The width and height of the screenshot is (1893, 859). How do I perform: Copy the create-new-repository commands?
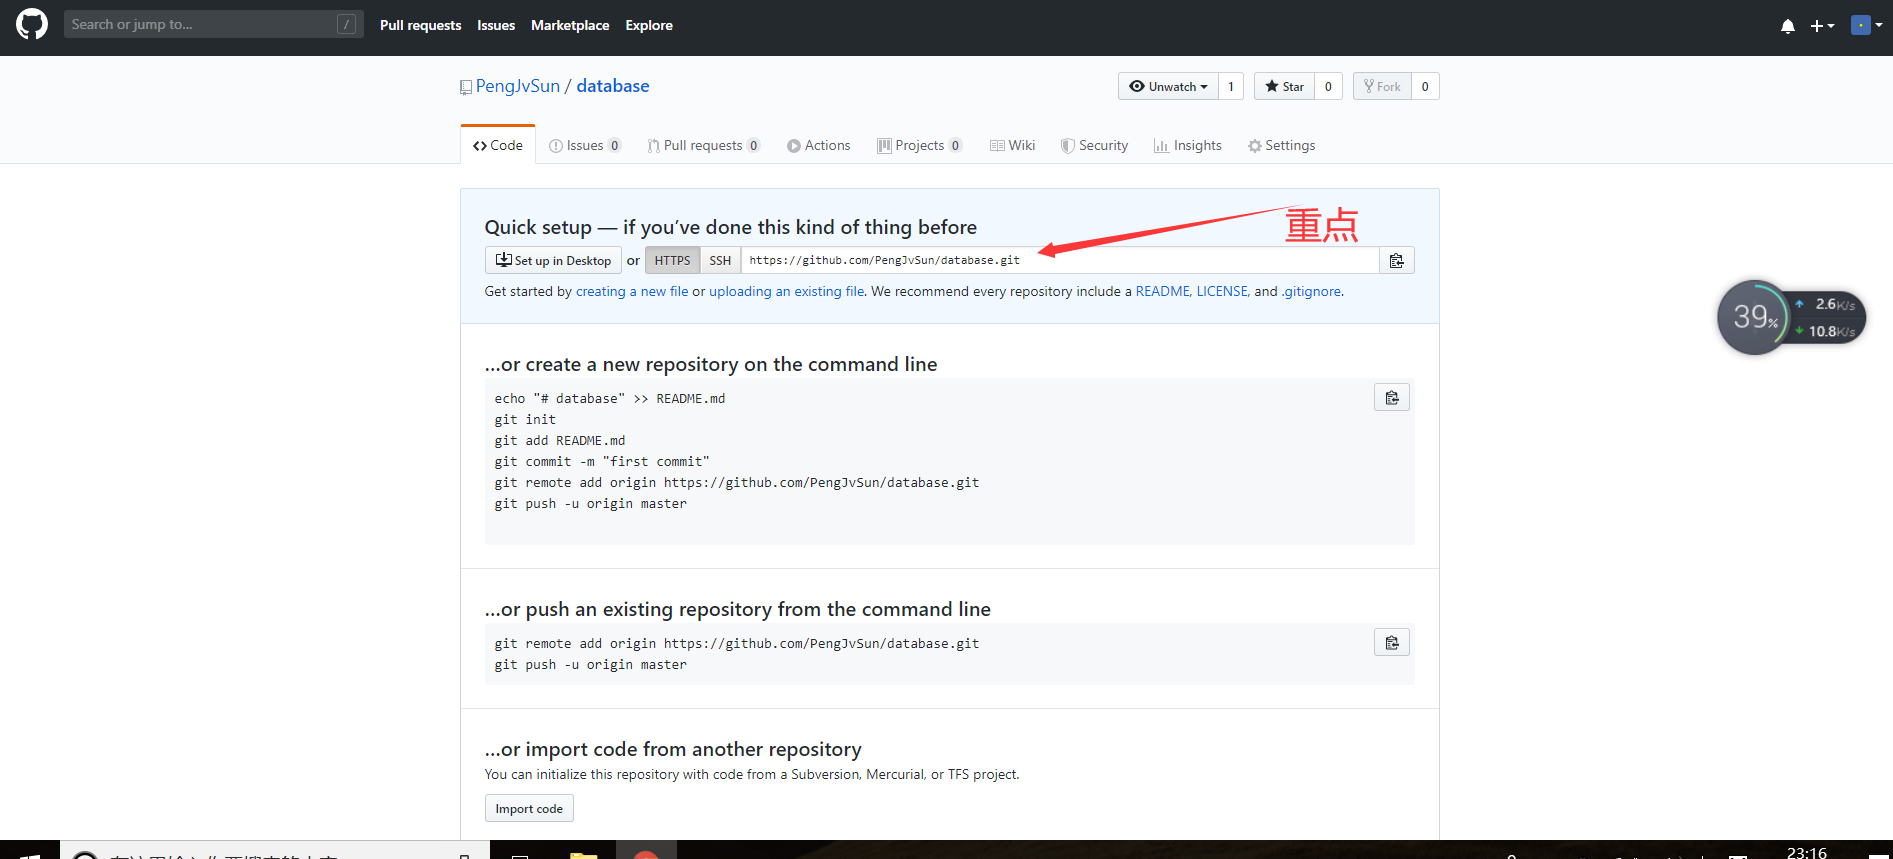click(1391, 397)
